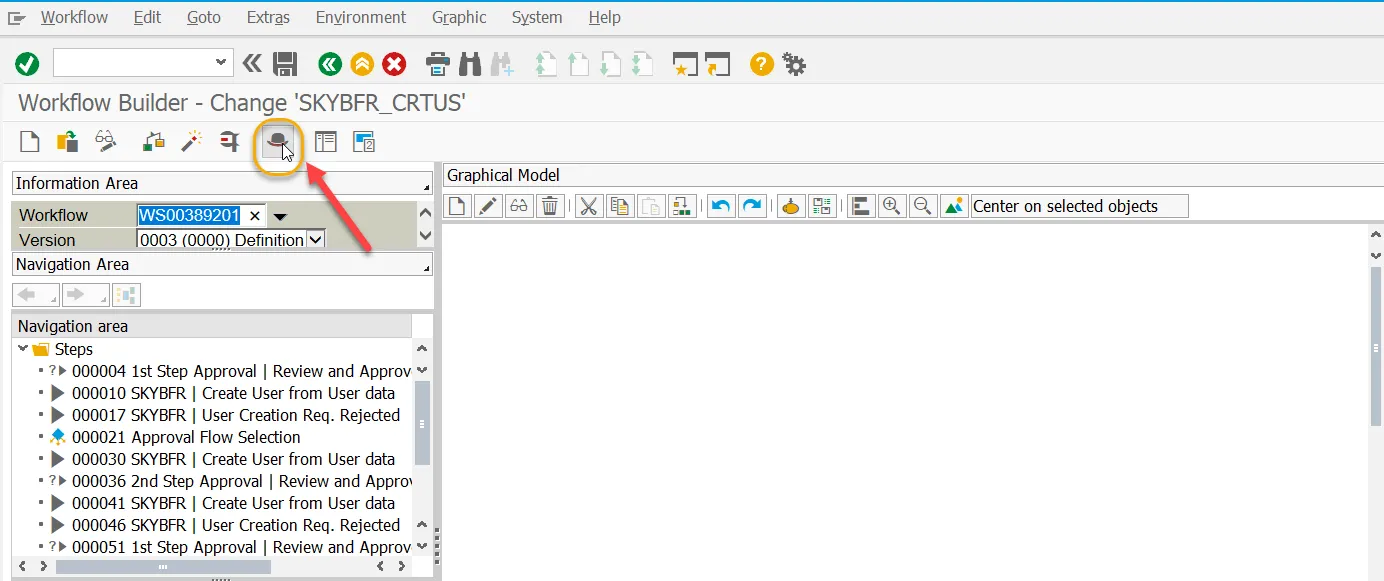The width and height of the screenshot is (1384, 581).
Task: Open Customize Local Layout gear icon
Action: click(x=794, y=65)
